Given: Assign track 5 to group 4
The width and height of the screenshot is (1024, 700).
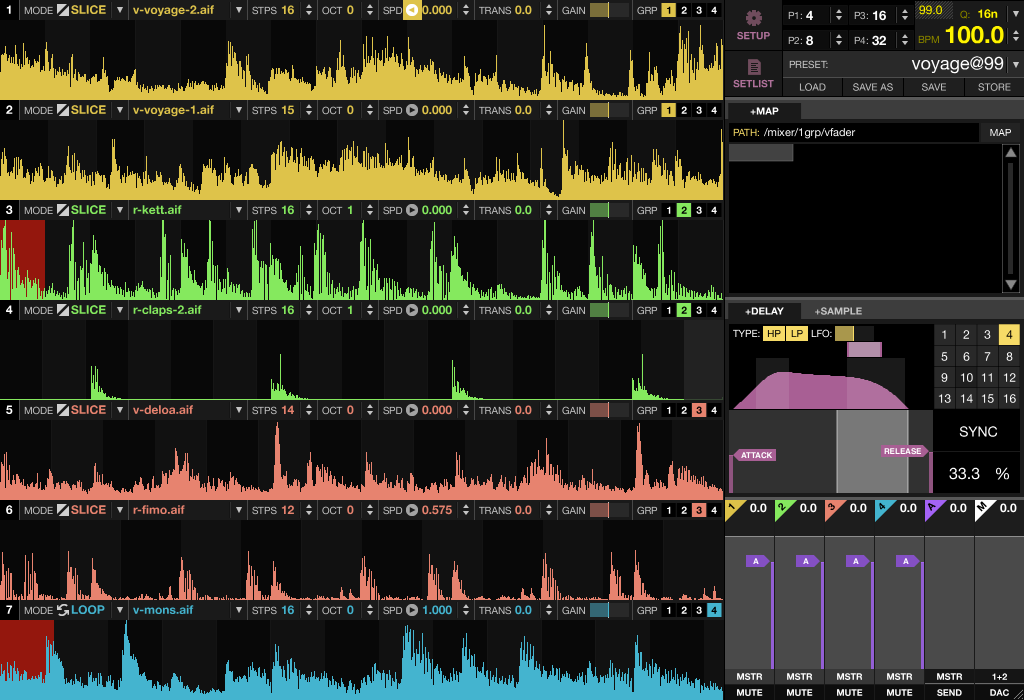Looking at the screenshot, I should point(713,410).
